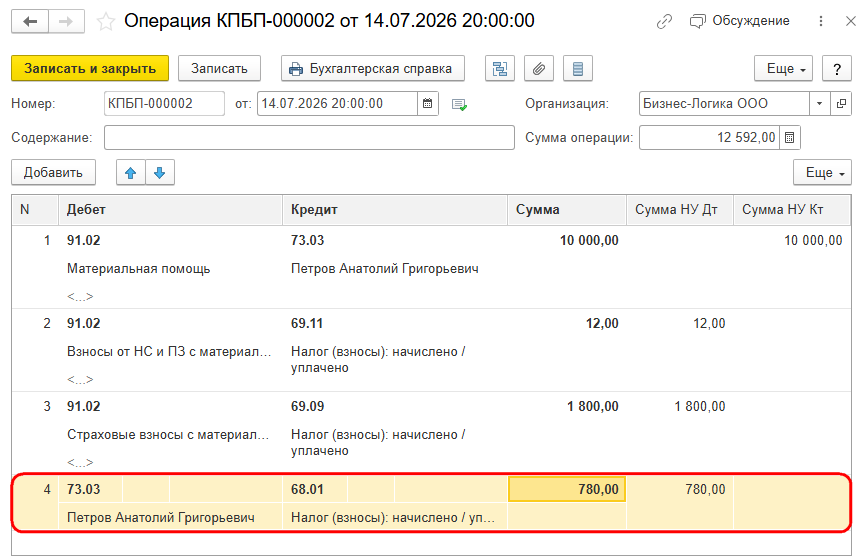Image resolution: width=864 pixels, height=556 pixels.
Task: Click the Кредит column header
Action: 395,210
